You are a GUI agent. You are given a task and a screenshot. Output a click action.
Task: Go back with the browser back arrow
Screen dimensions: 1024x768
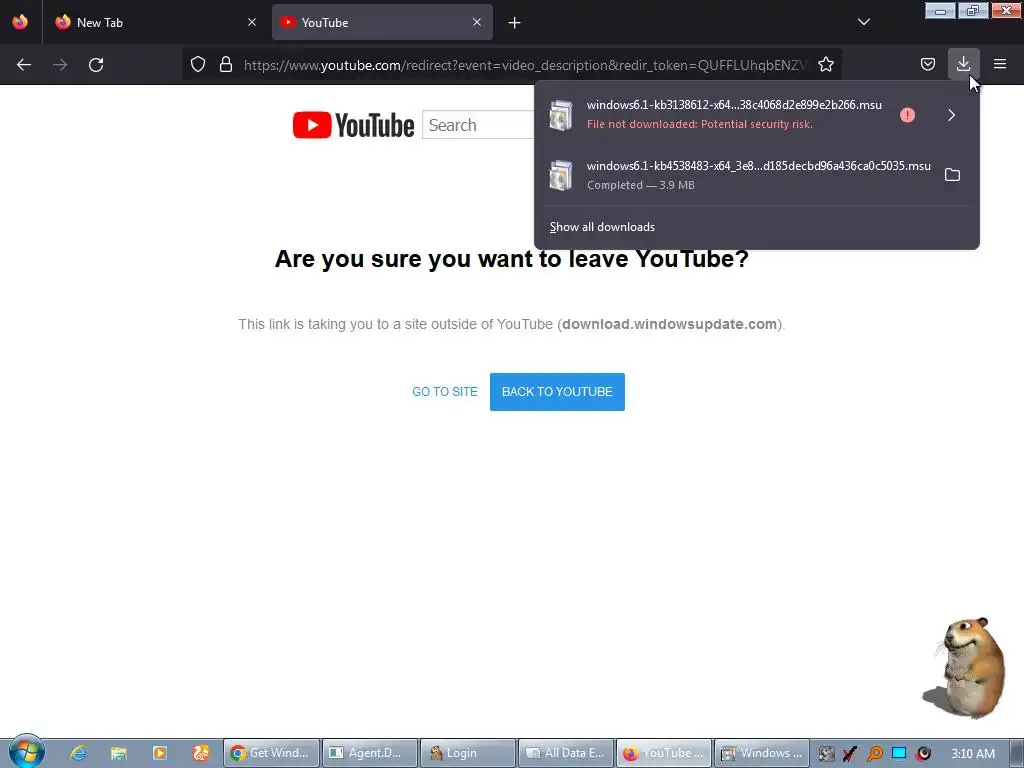click(24, 65)
